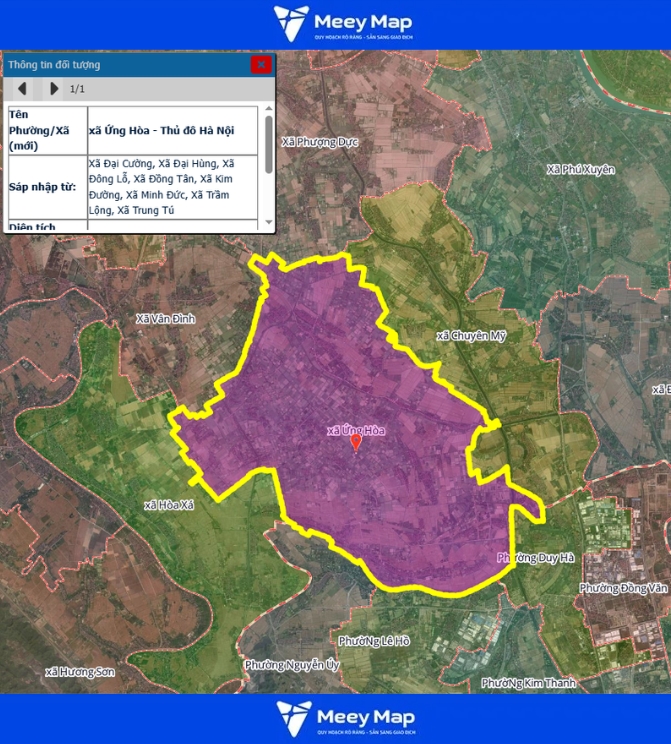Select the Phường Lê Hồ area
This screenshot has height=744, width=671.
coord(374,641)
